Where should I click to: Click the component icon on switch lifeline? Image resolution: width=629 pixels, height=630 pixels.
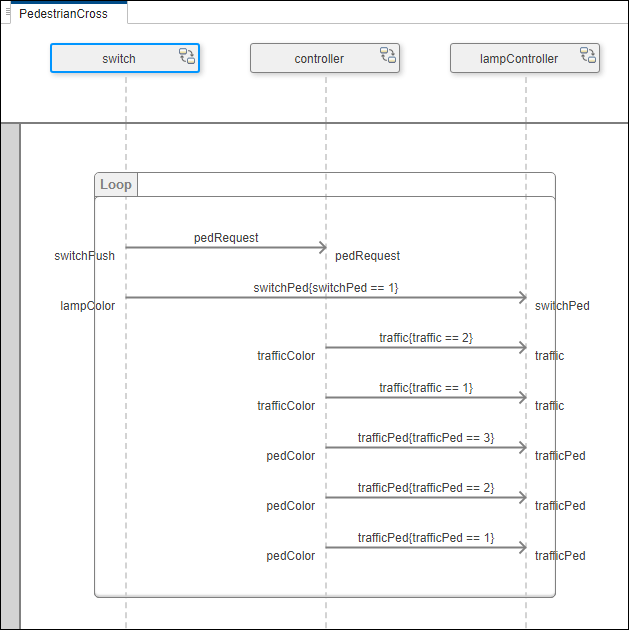point(187,57)
